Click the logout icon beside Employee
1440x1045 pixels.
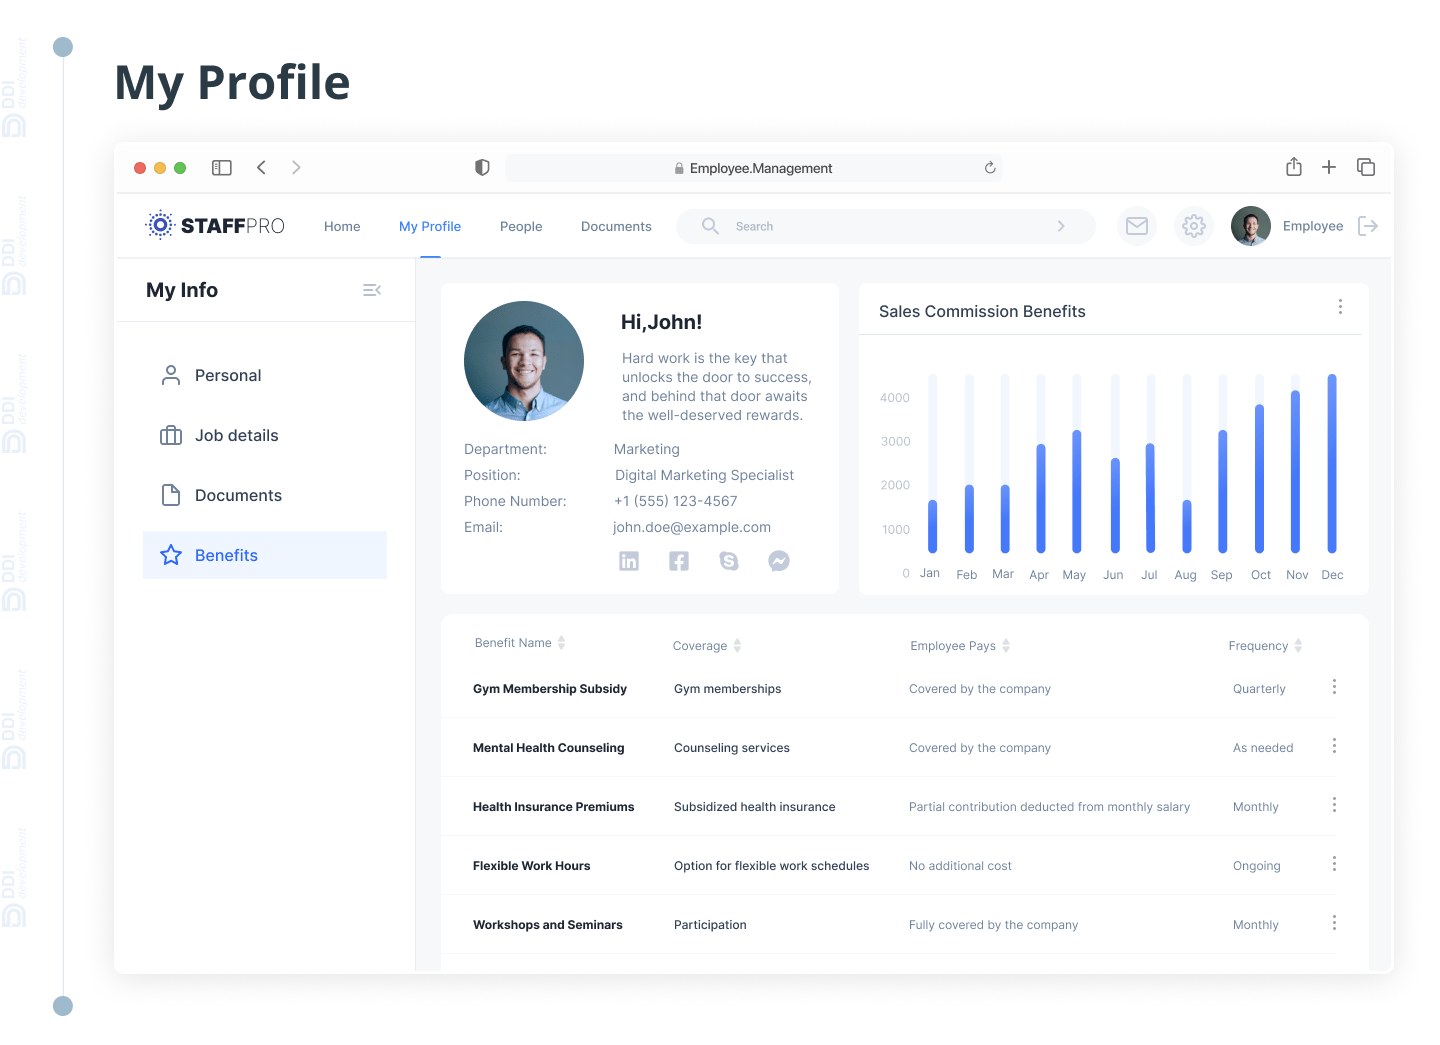tap(1368, 226)
